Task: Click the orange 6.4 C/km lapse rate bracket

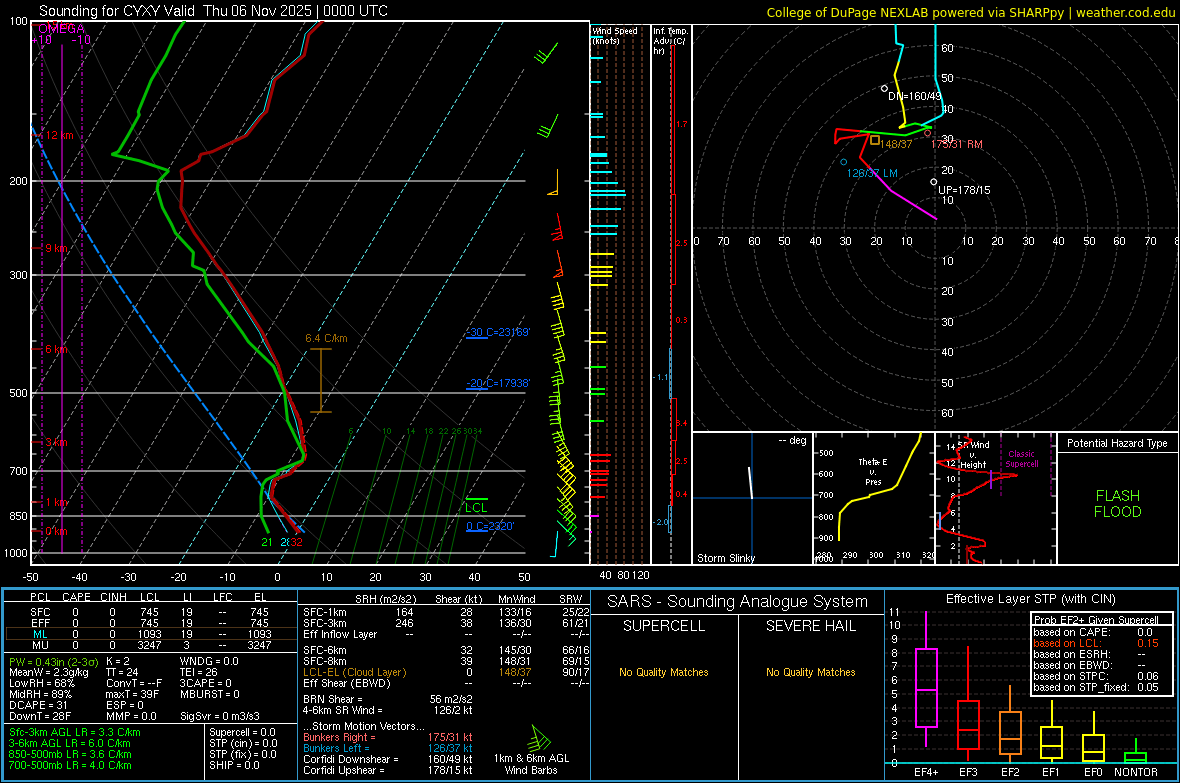Action: (x=321, y=380)
